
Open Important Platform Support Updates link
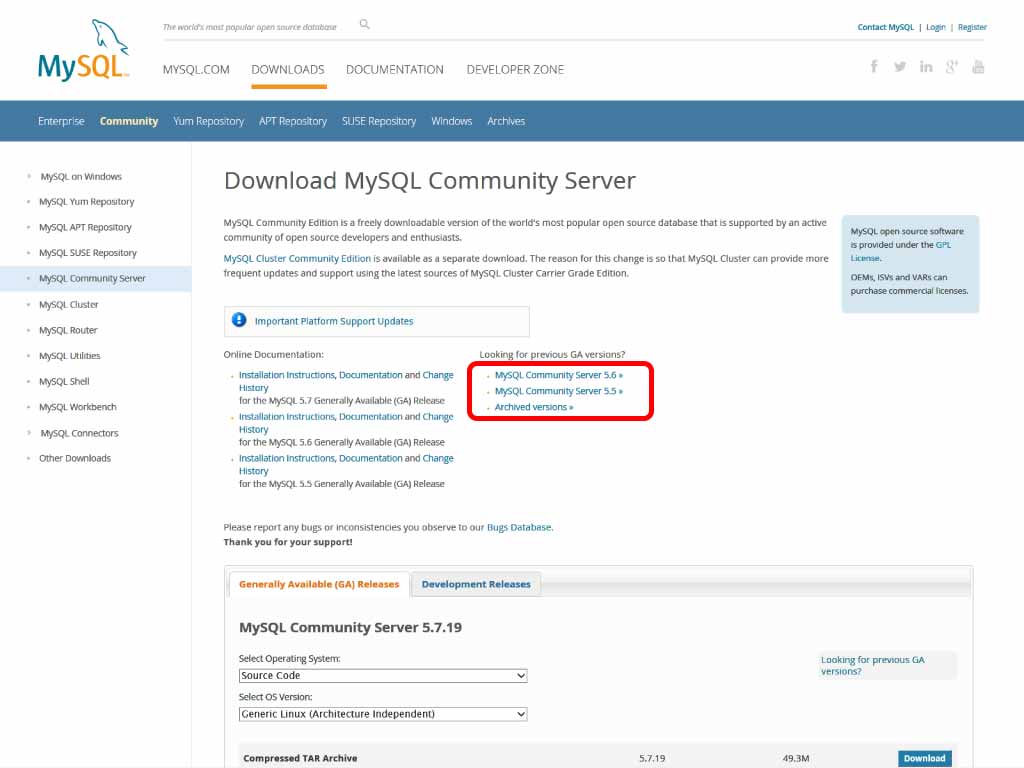(x=334, y=321)
